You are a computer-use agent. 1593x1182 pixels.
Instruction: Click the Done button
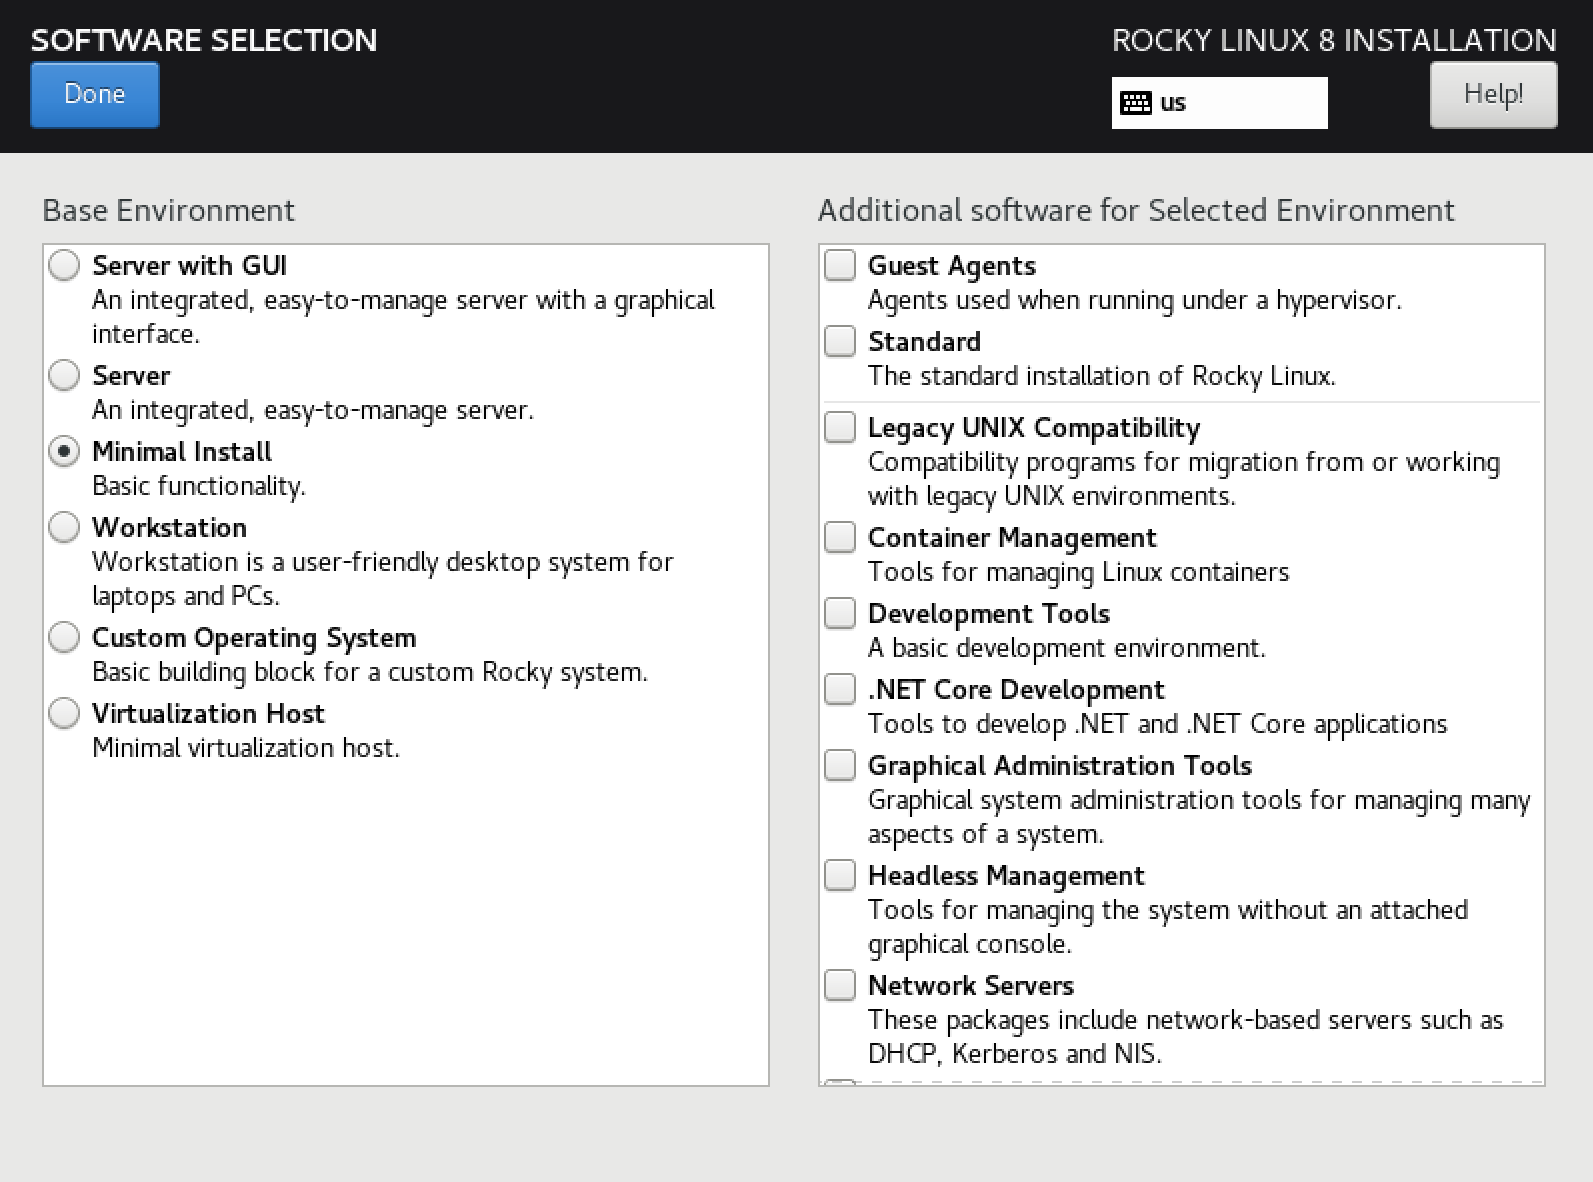tap(95, 95)
